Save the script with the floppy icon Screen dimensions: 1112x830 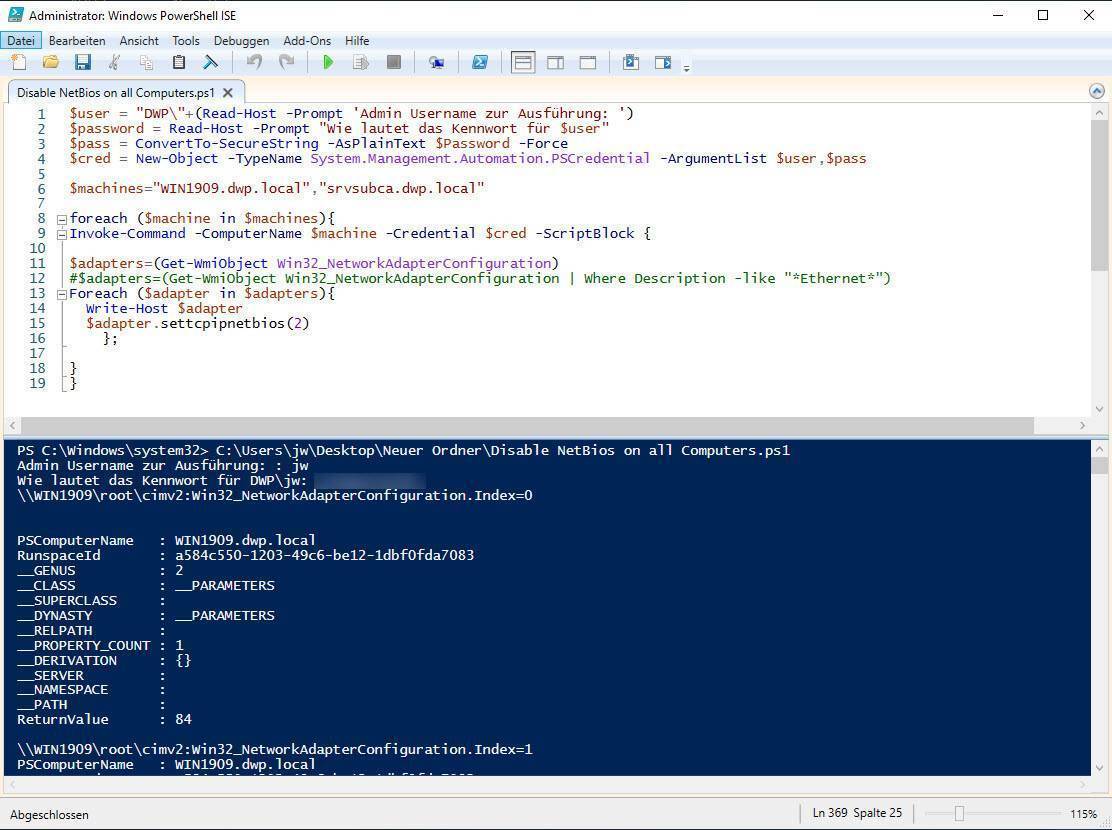82,63
